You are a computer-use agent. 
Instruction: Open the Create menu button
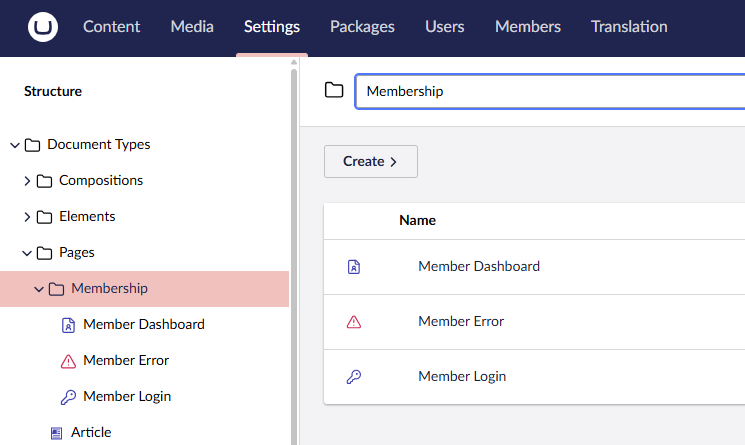pos(370,161)
